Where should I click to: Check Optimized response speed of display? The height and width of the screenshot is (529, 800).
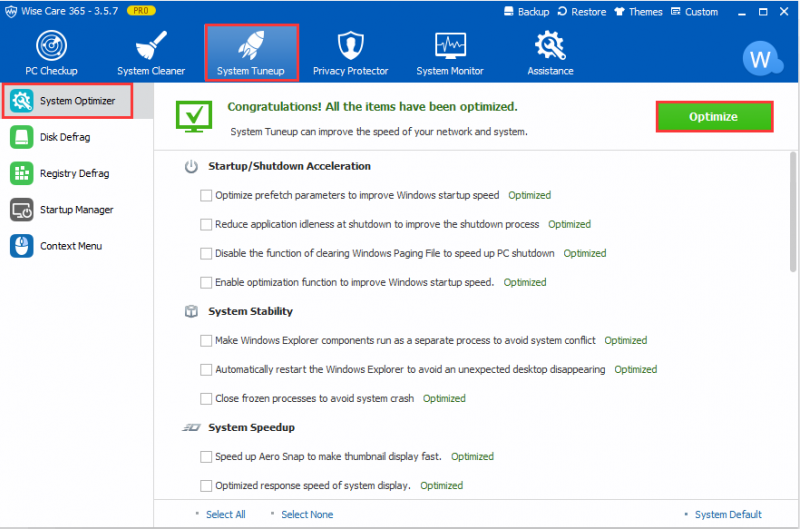pyautogui.click(x=206, y=486)
